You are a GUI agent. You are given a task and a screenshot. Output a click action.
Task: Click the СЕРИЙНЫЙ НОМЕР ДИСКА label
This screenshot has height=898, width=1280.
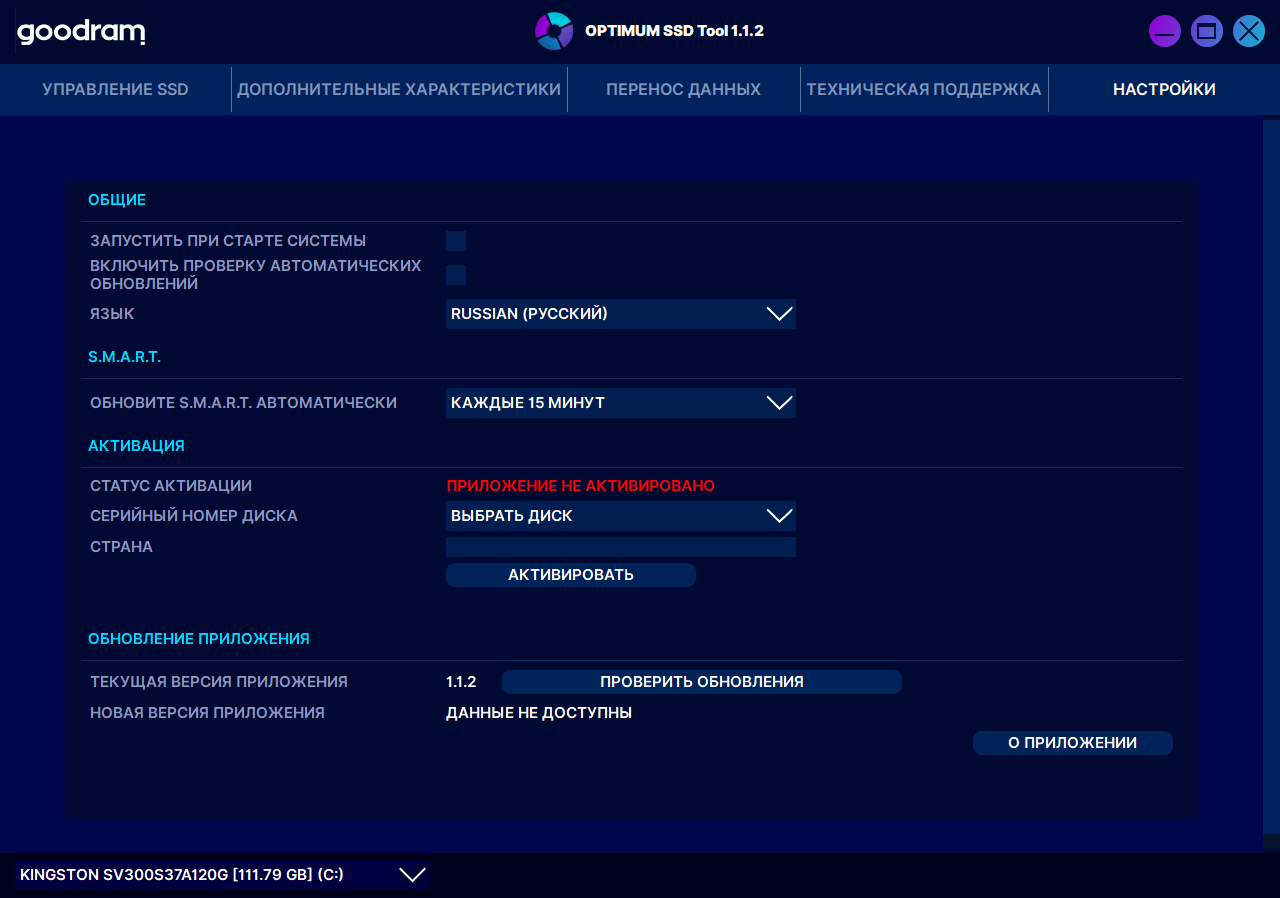pos(194,516)
